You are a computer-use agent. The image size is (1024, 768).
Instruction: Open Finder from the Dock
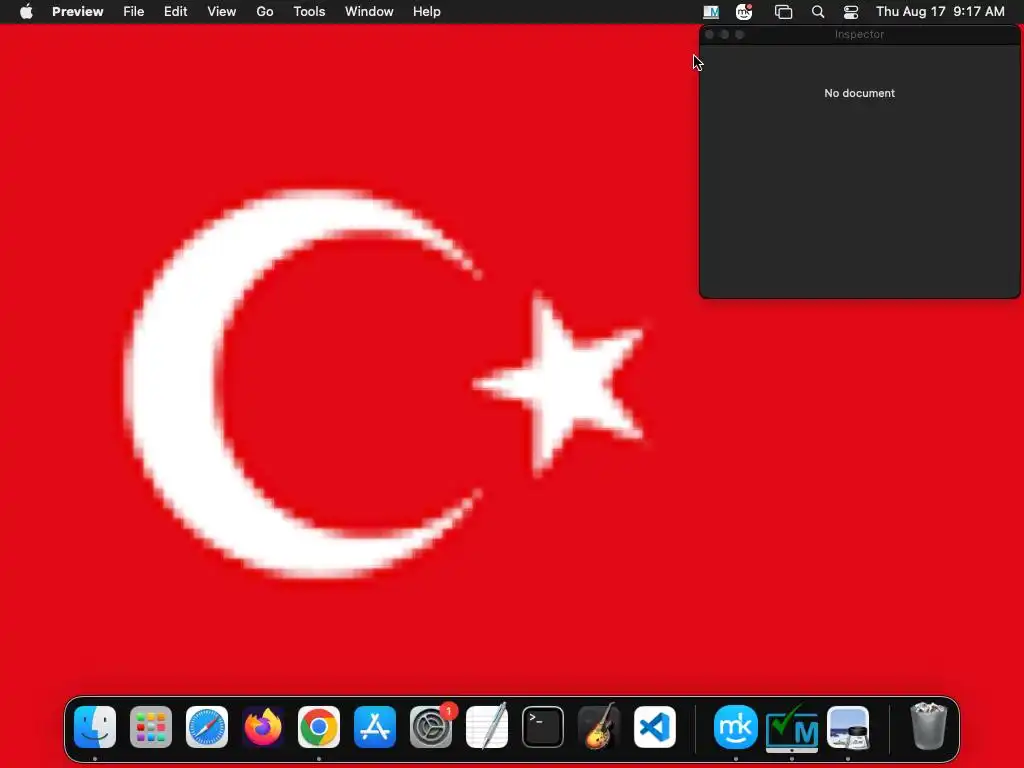[x=95, y=727]
